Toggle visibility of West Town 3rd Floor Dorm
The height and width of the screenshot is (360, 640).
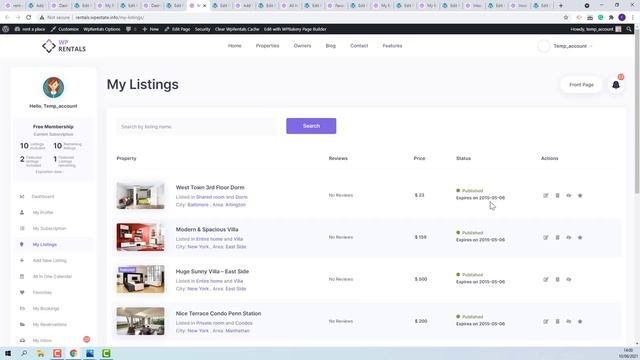(569, 196)
